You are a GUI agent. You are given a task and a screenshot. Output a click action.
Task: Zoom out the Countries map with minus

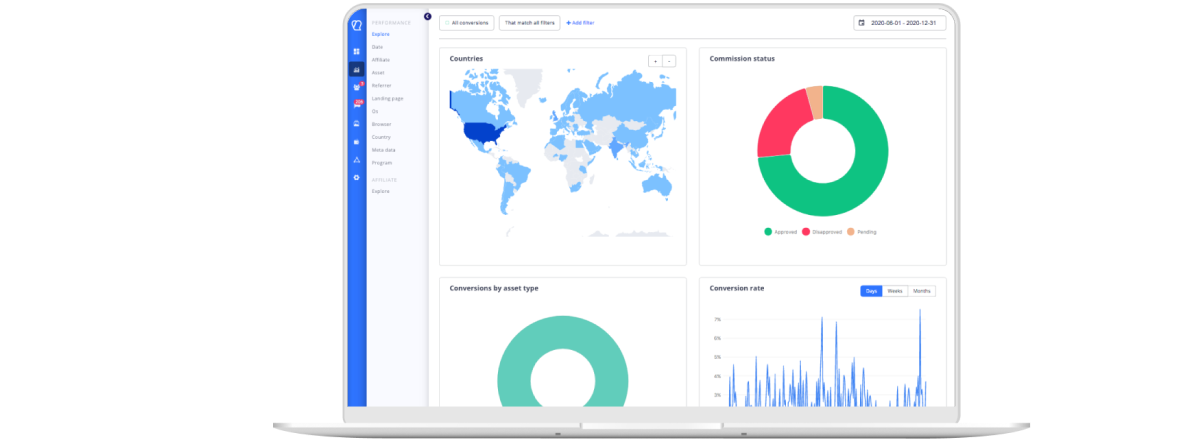669,61
